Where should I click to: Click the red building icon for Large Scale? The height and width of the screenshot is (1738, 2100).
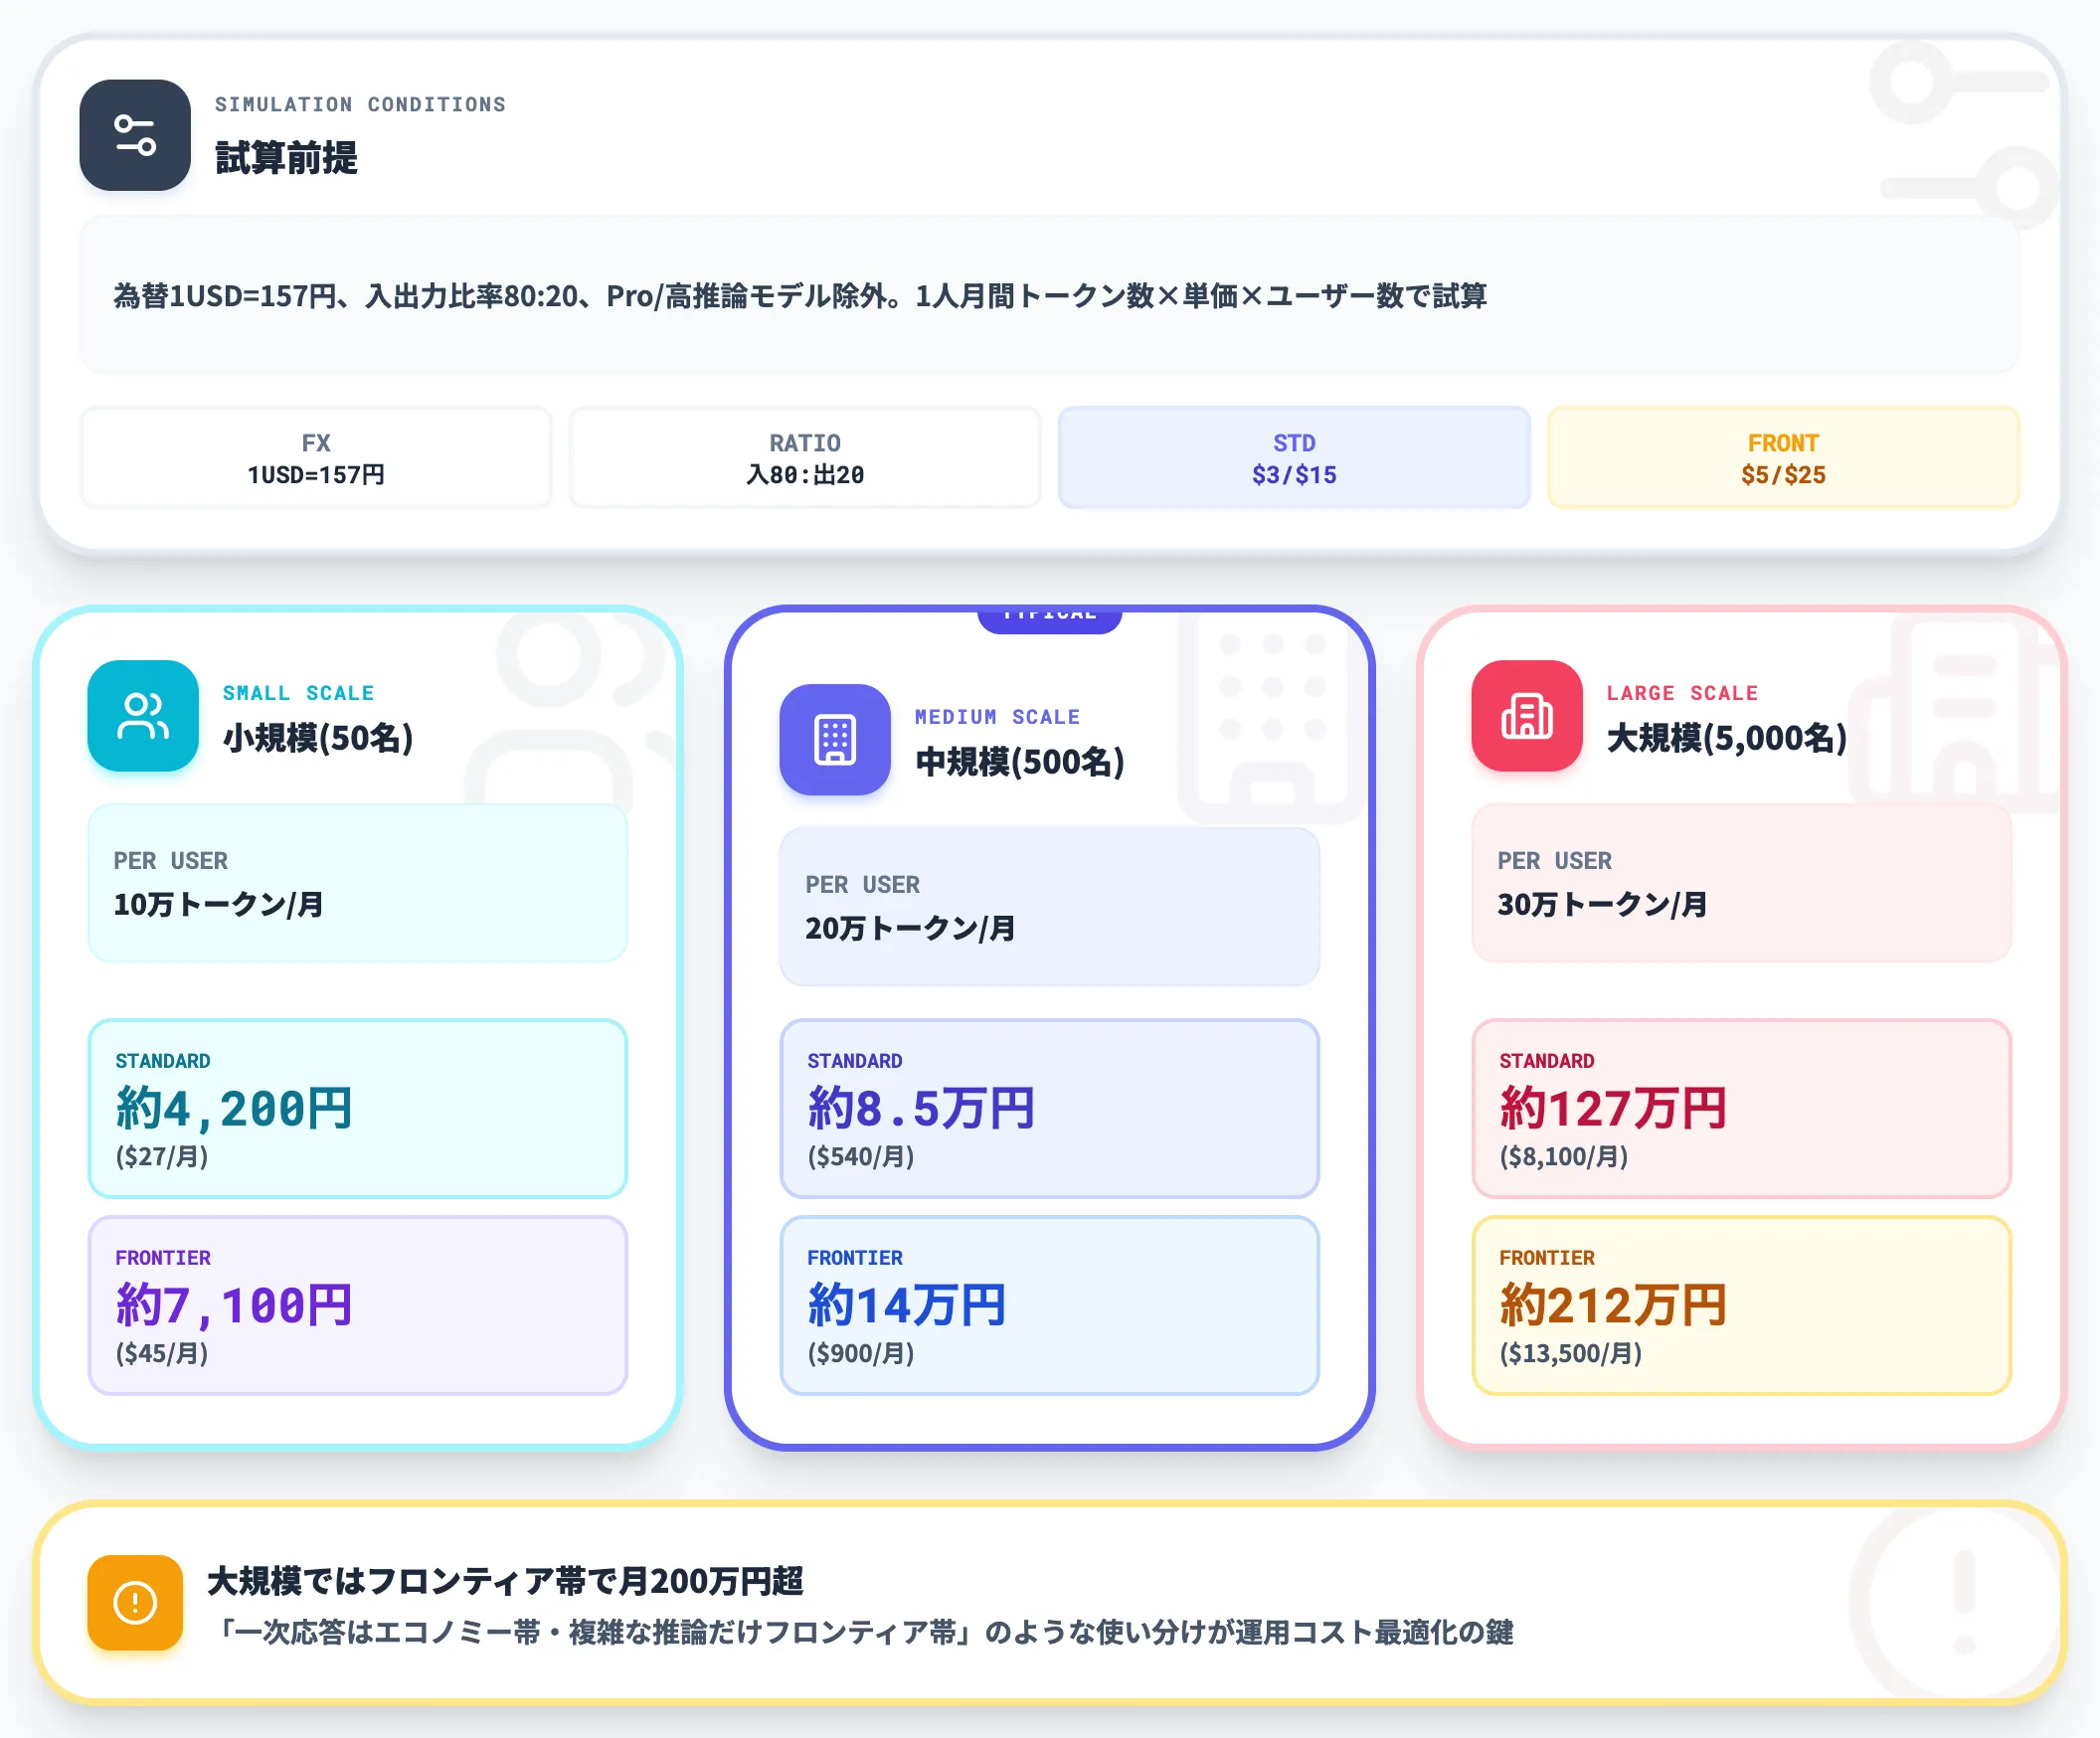coord(1527,715)
